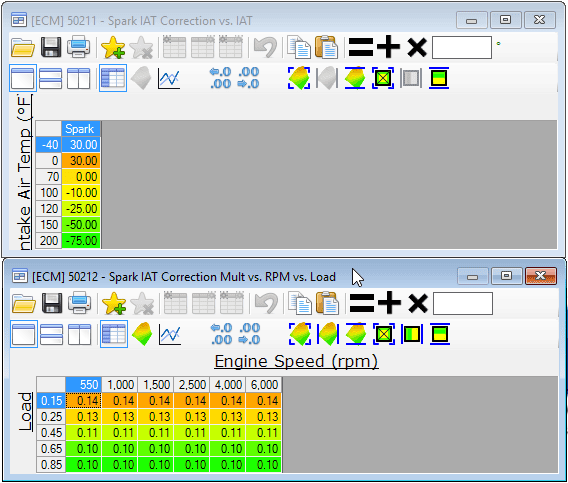Vertical interpolate icon in 50211 window
This screenshot has width=568, height=483.
click(x=355, y=78)
